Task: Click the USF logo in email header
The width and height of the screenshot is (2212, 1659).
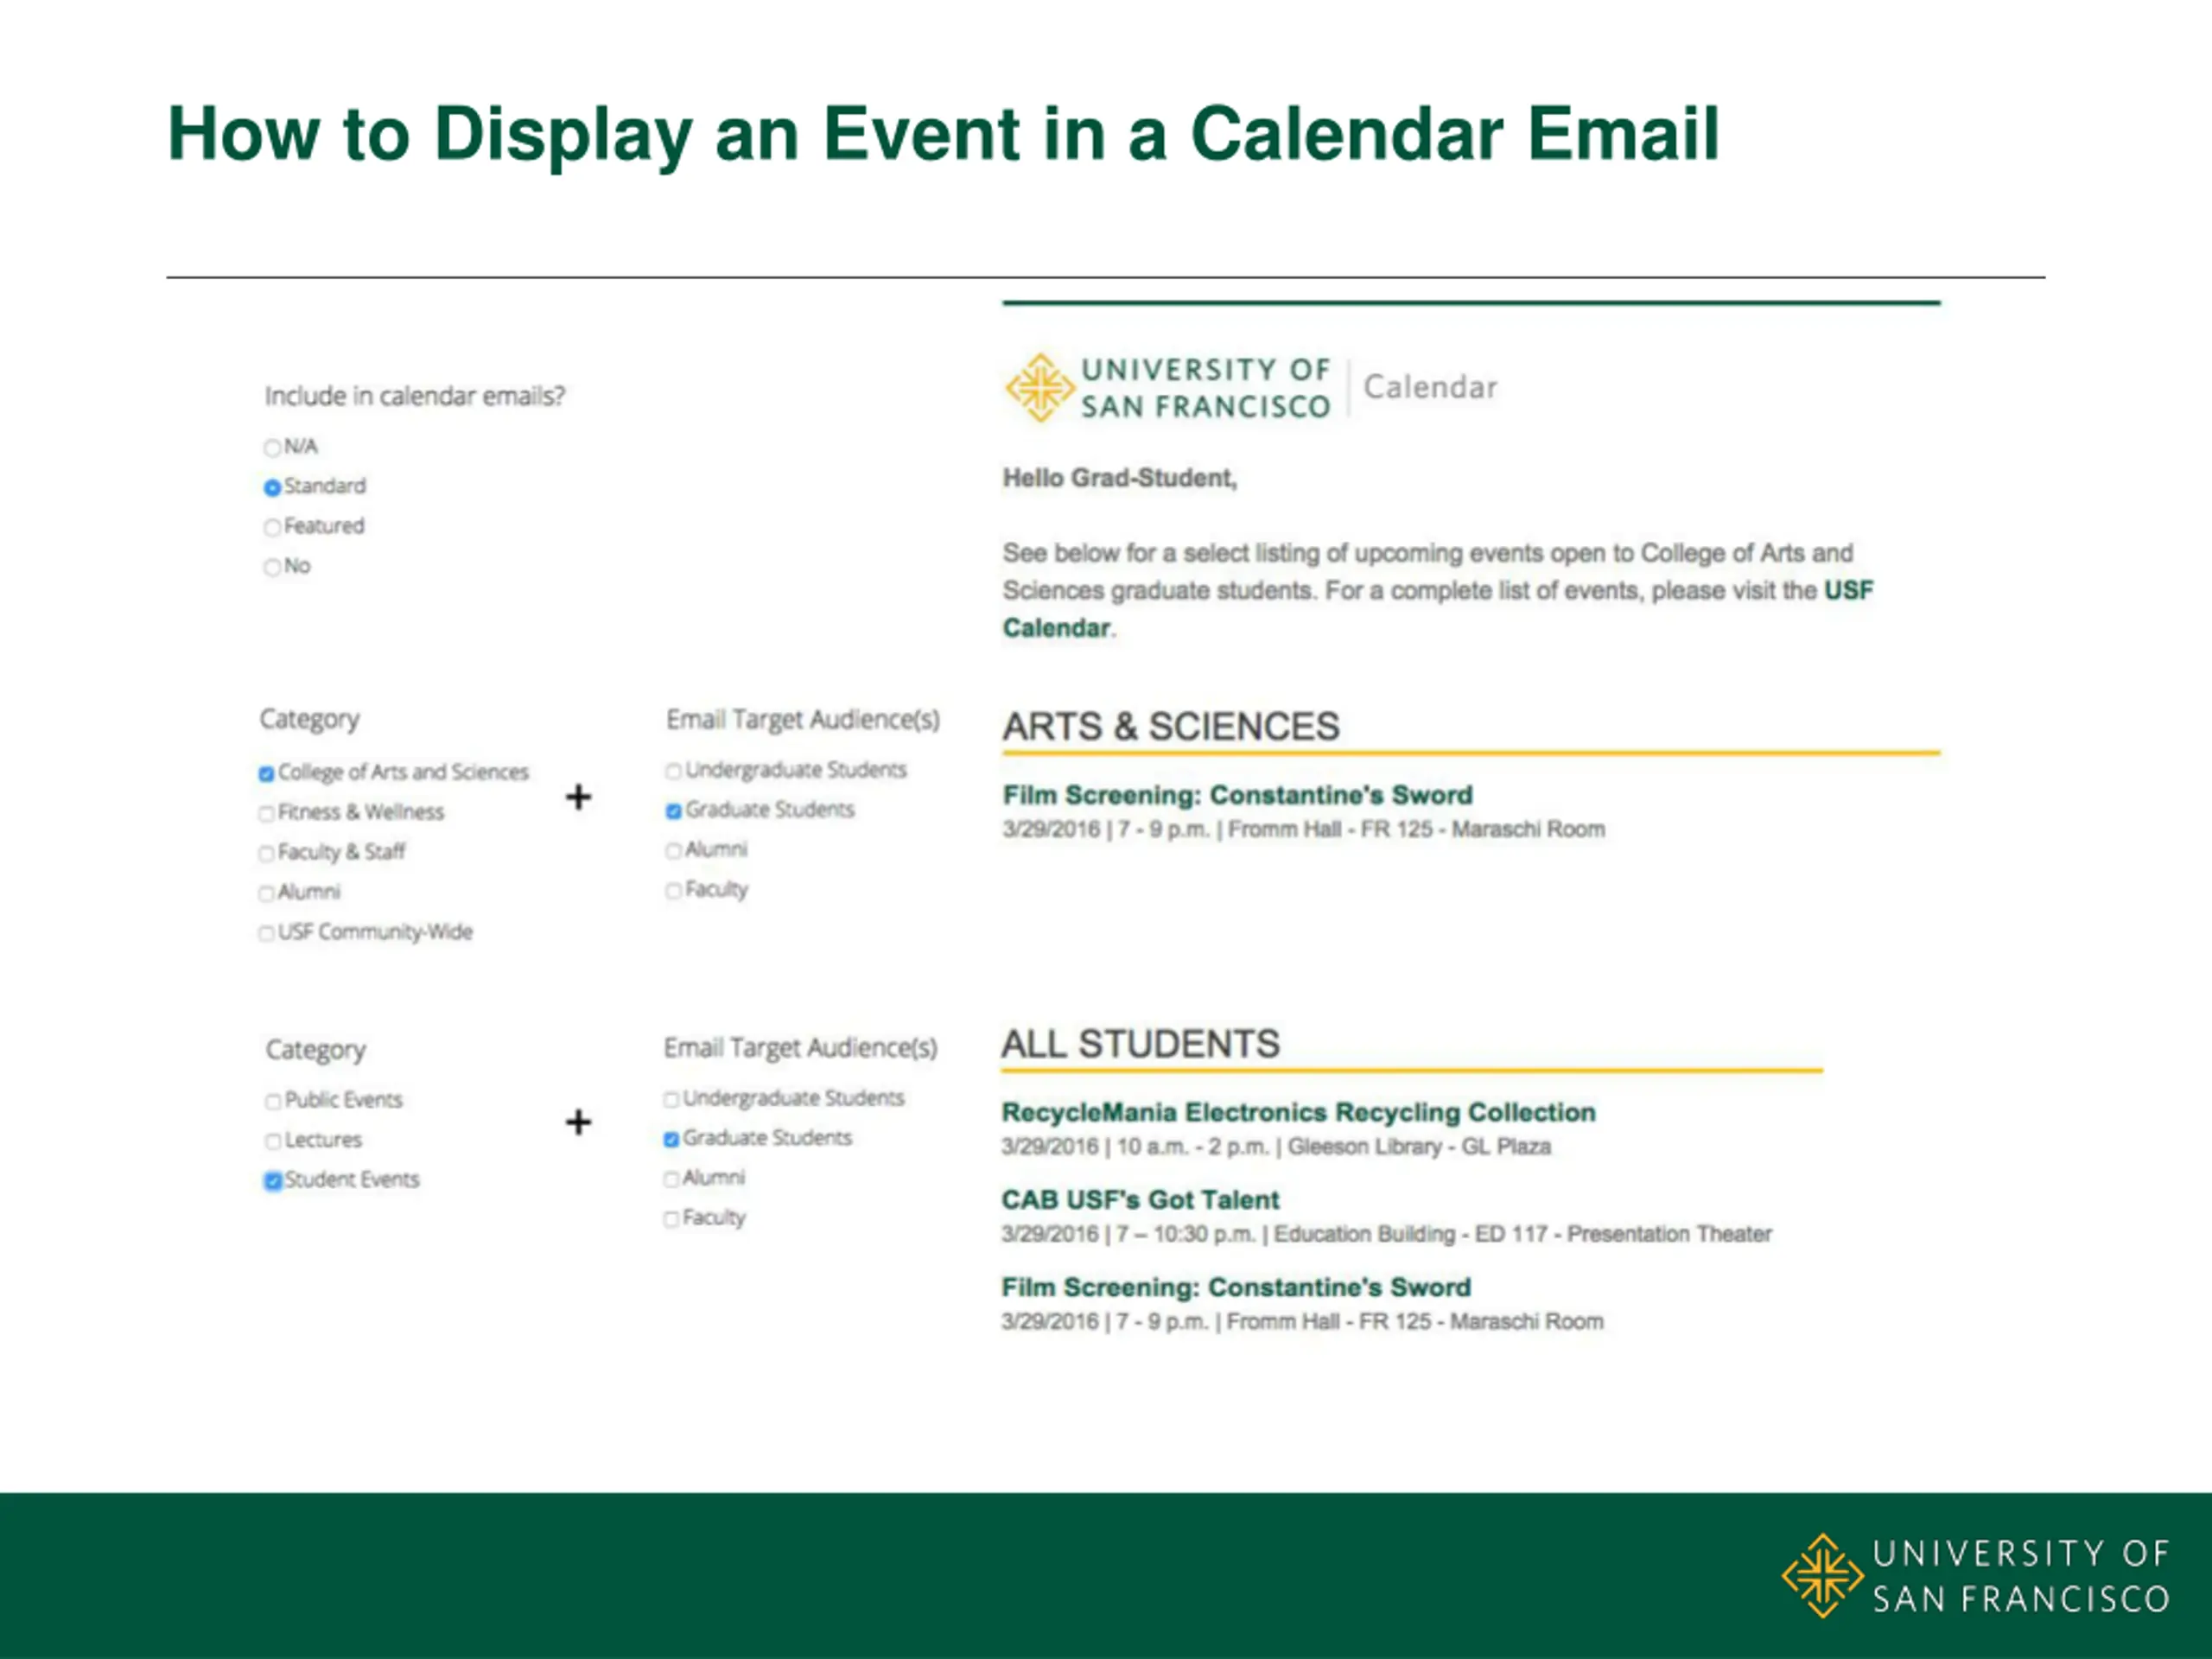Action: click(x=1168, y=388)
